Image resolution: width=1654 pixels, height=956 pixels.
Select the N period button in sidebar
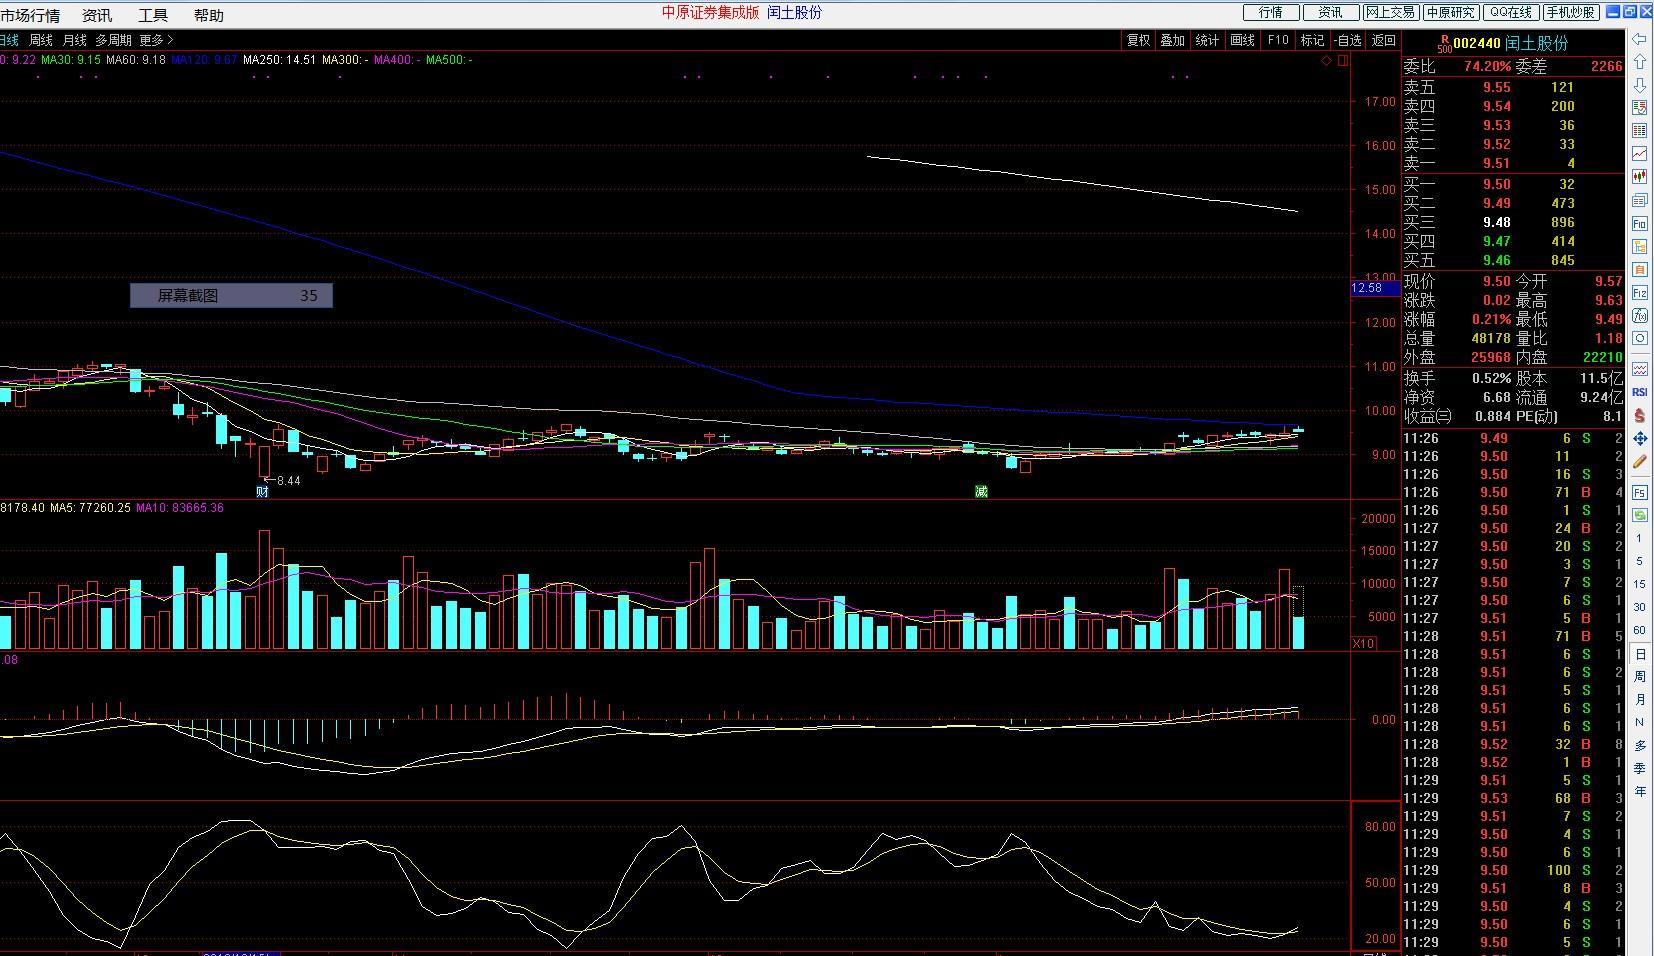tap(1640, 723)
